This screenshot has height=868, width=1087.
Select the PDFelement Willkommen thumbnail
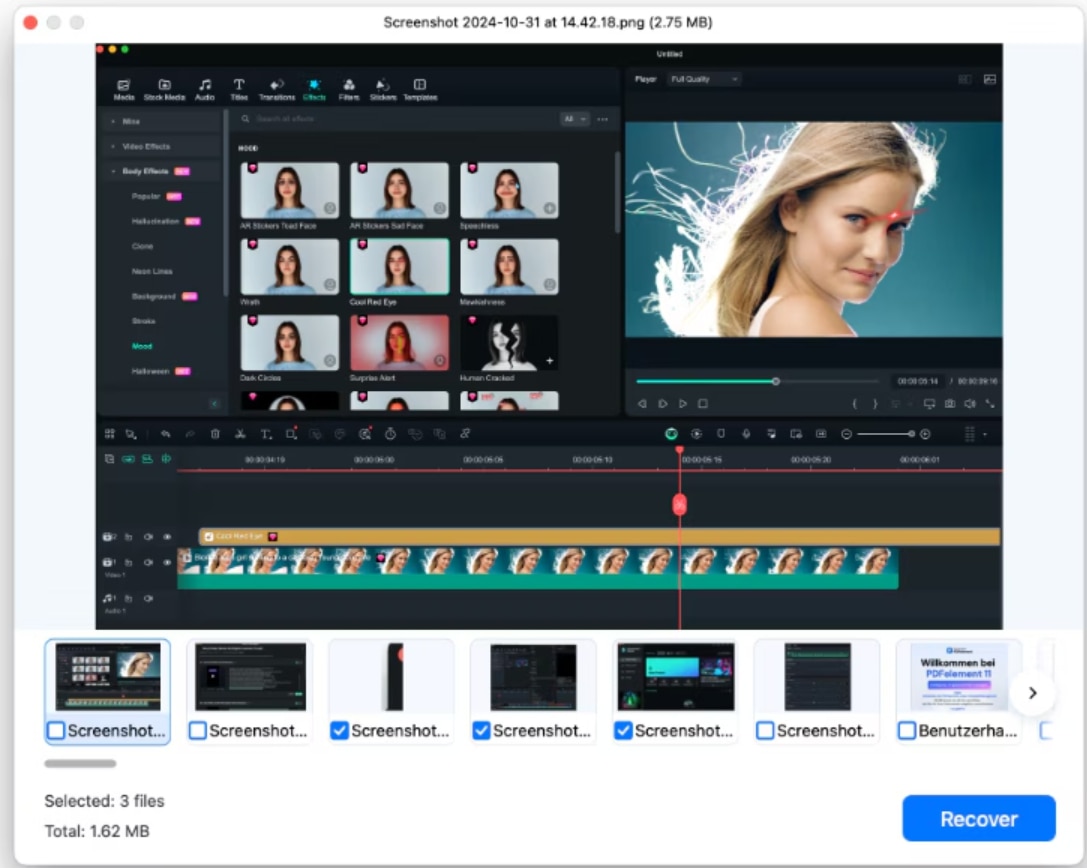[958, 677]
